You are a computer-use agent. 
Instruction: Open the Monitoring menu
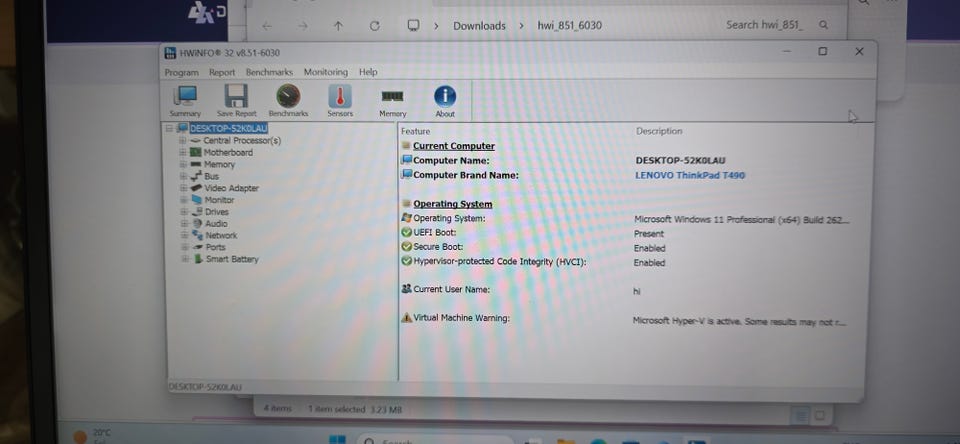(x=326, y=72)
